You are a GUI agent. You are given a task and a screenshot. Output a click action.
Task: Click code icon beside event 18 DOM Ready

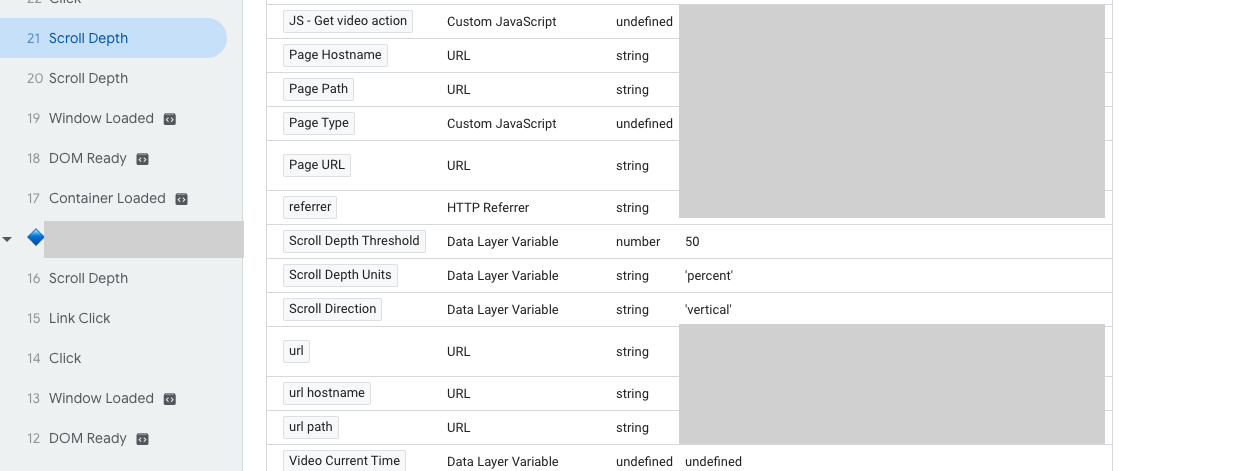tap(143, 159)
